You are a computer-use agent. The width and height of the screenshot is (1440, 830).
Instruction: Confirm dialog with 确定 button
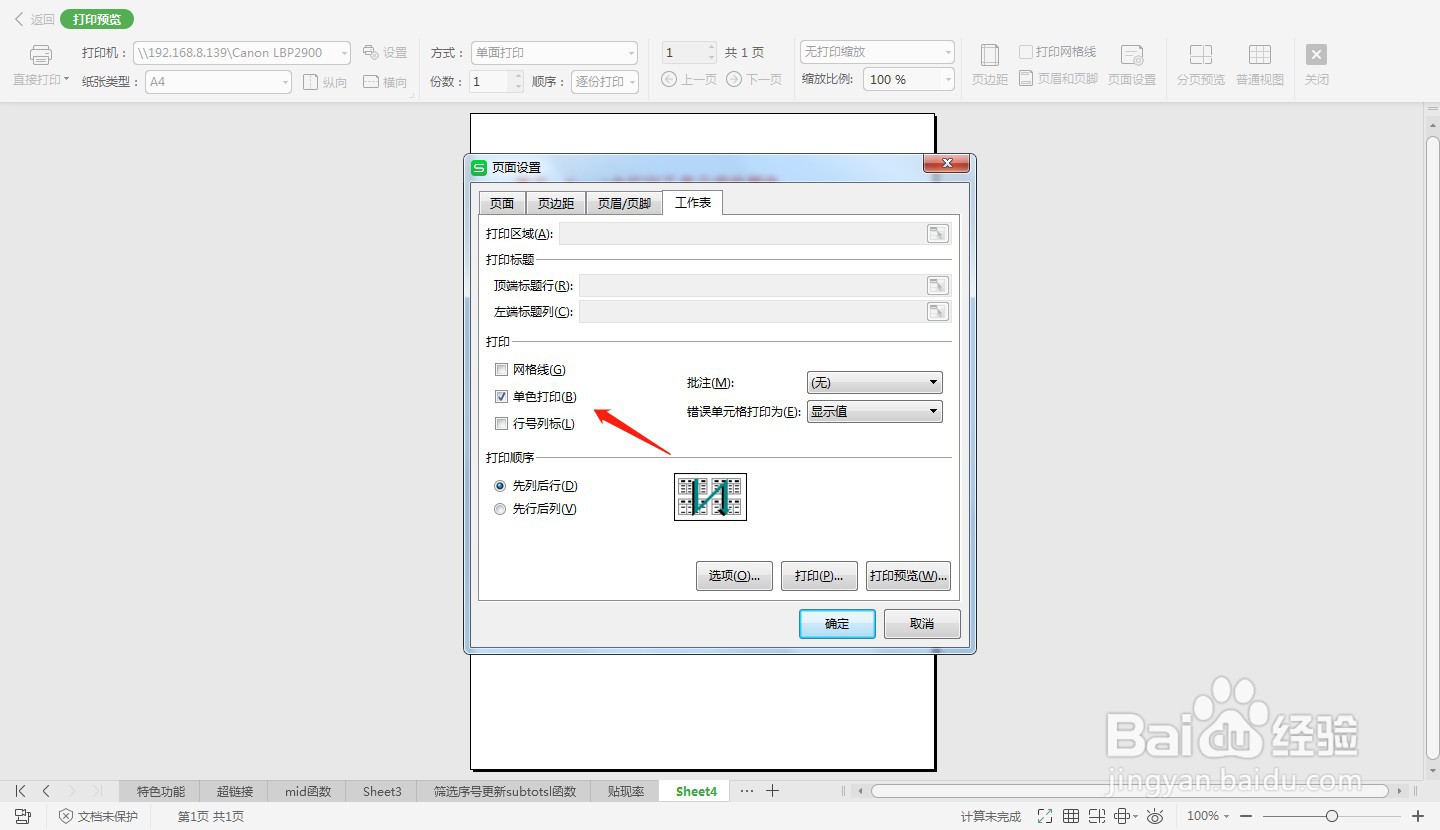[837, 624]
